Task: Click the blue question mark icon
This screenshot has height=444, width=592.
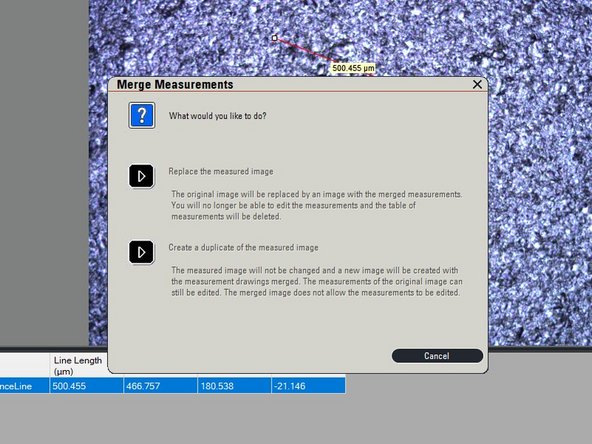Action: 142,115
